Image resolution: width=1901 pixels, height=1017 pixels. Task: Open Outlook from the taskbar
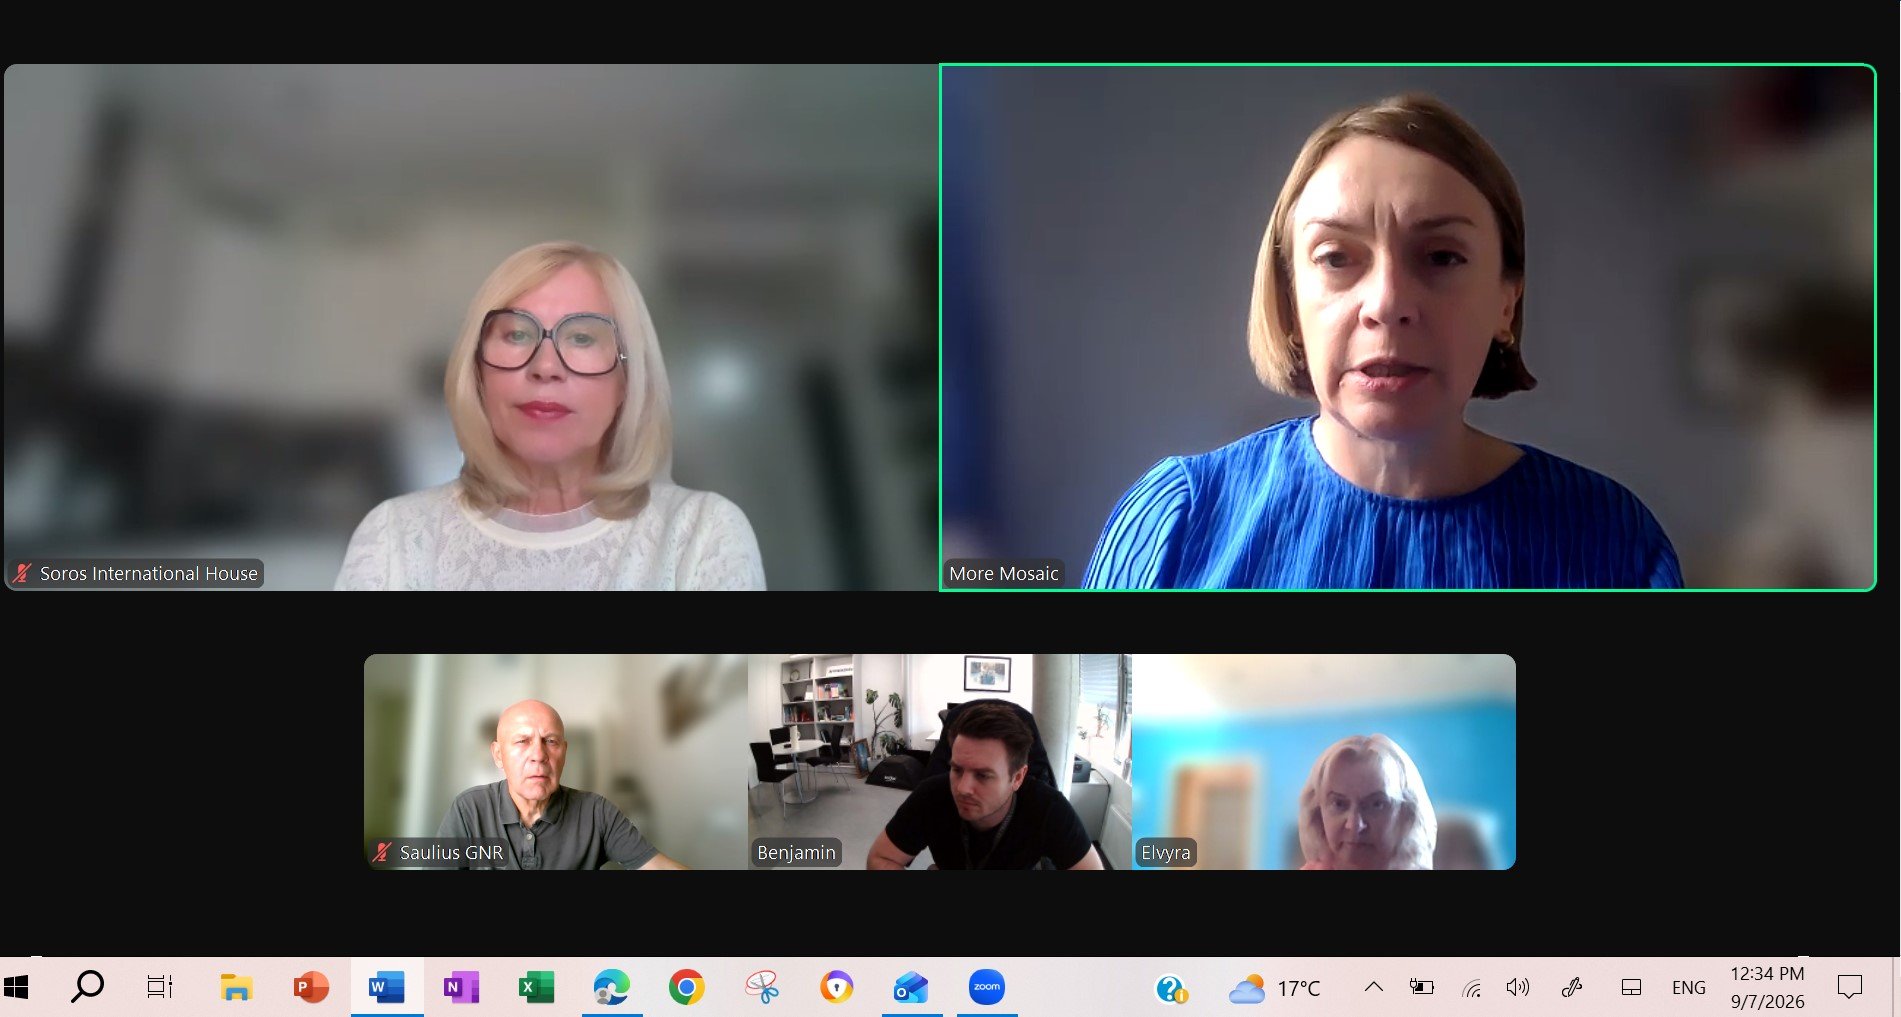(912, 987)
